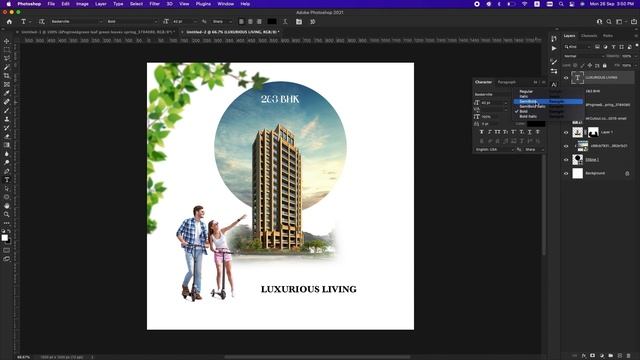Right align text in options bar
640x360 pixels.
(x=259, y=22)
